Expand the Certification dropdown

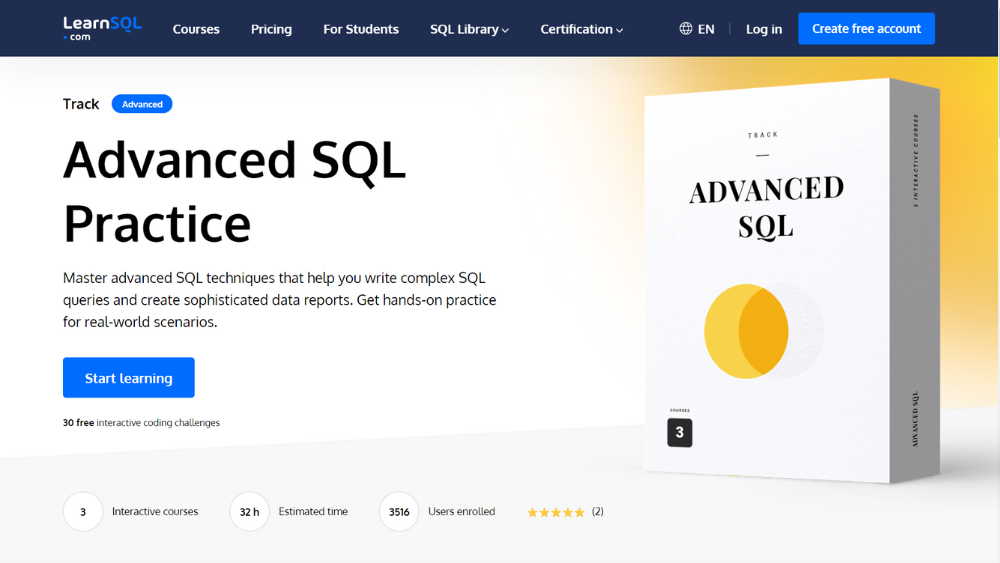pyautogui.click(x=582, y=29)
